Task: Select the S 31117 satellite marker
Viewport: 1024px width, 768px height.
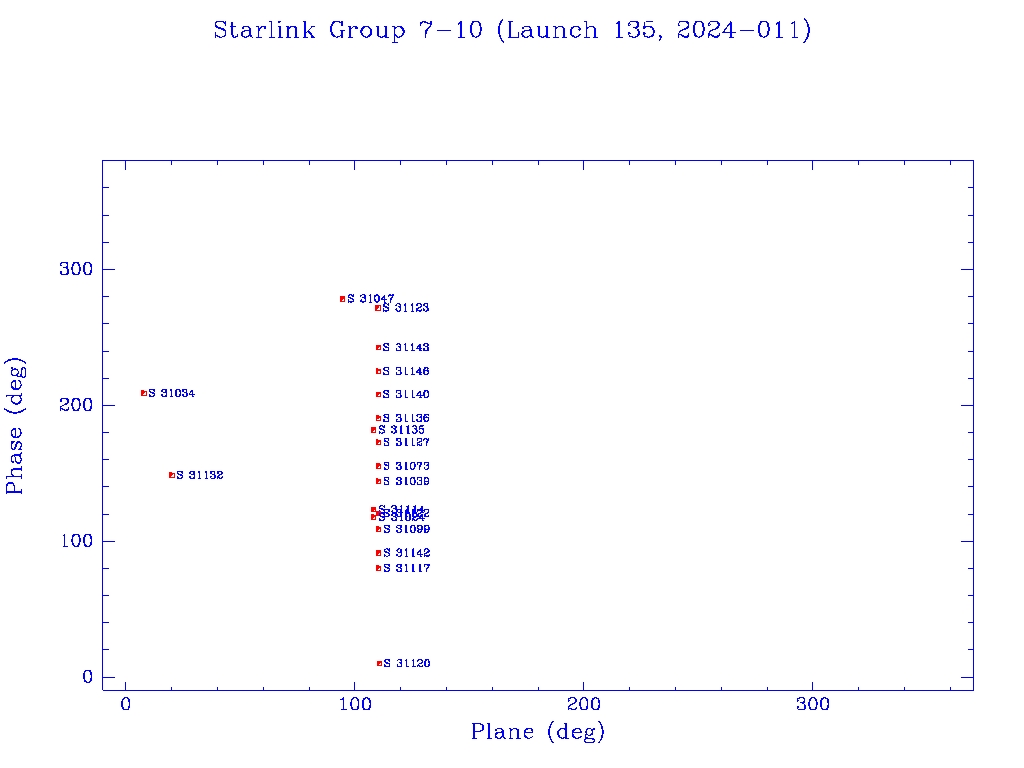Action: (378, 568)
